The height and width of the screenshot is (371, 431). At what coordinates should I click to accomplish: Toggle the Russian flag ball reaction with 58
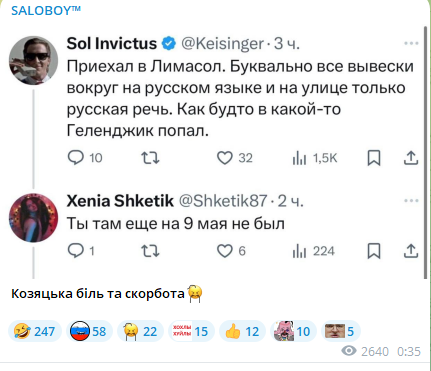89,331
